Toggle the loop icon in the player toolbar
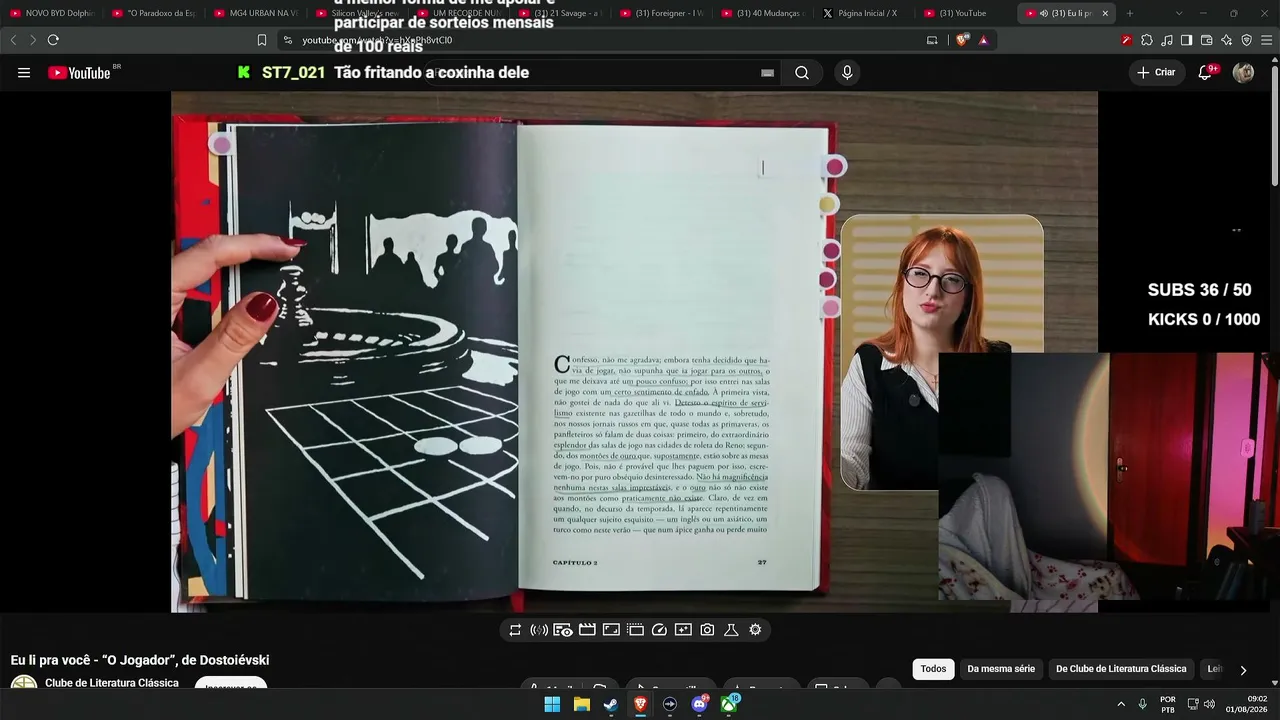This screenshot has height=720, width=1280. (515, 630)
